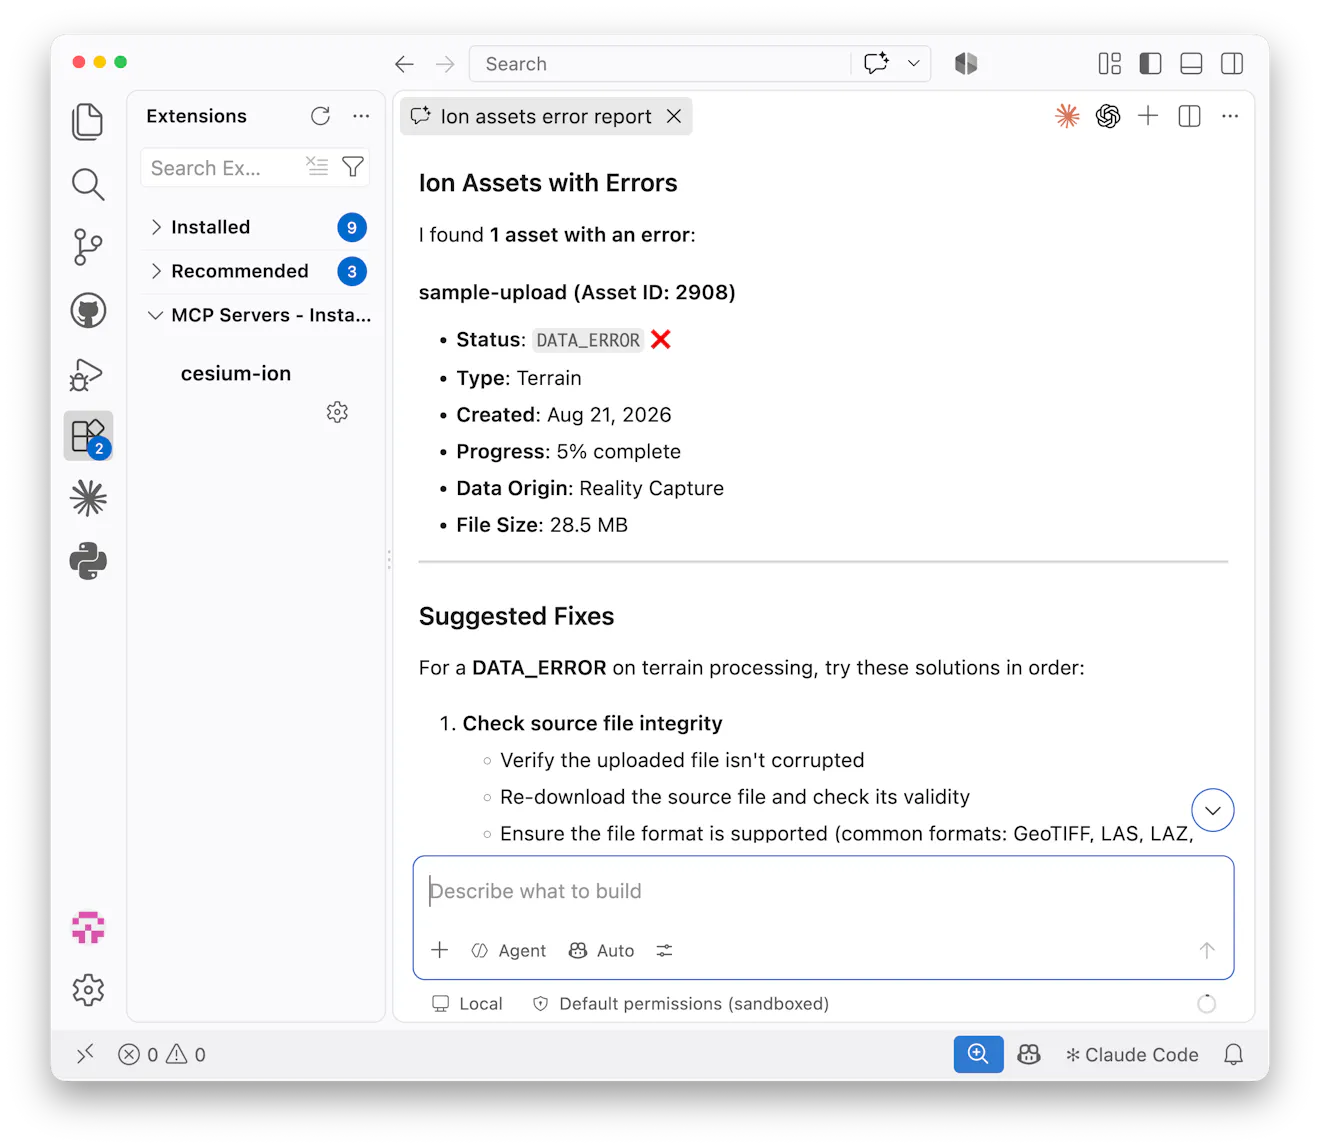The width and height of the screenshot is (1320, 1148).
Task: Open the chat dropdown arrow in title bar
Action: click(x=914, y=63)
